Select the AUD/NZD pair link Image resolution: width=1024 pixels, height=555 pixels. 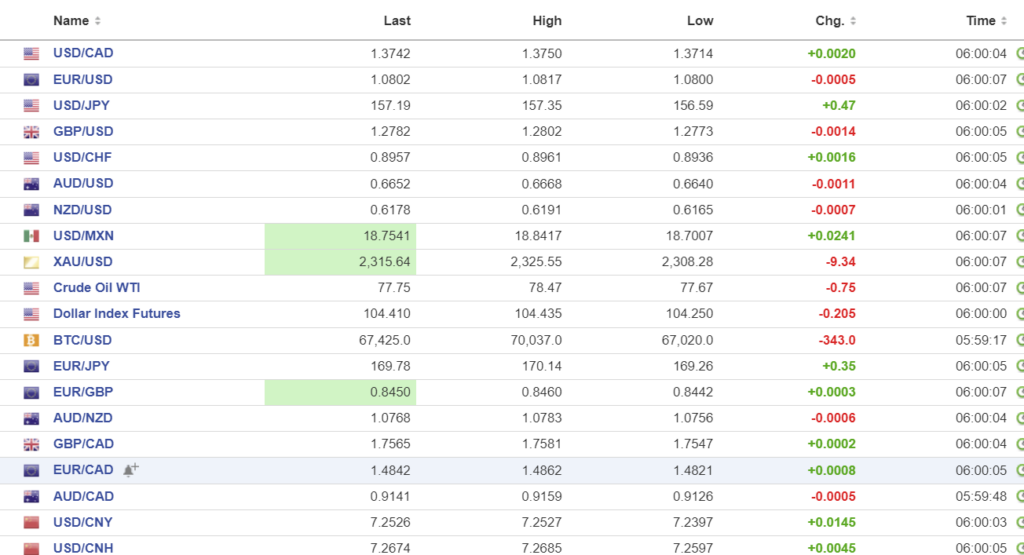tap(83, 418)
